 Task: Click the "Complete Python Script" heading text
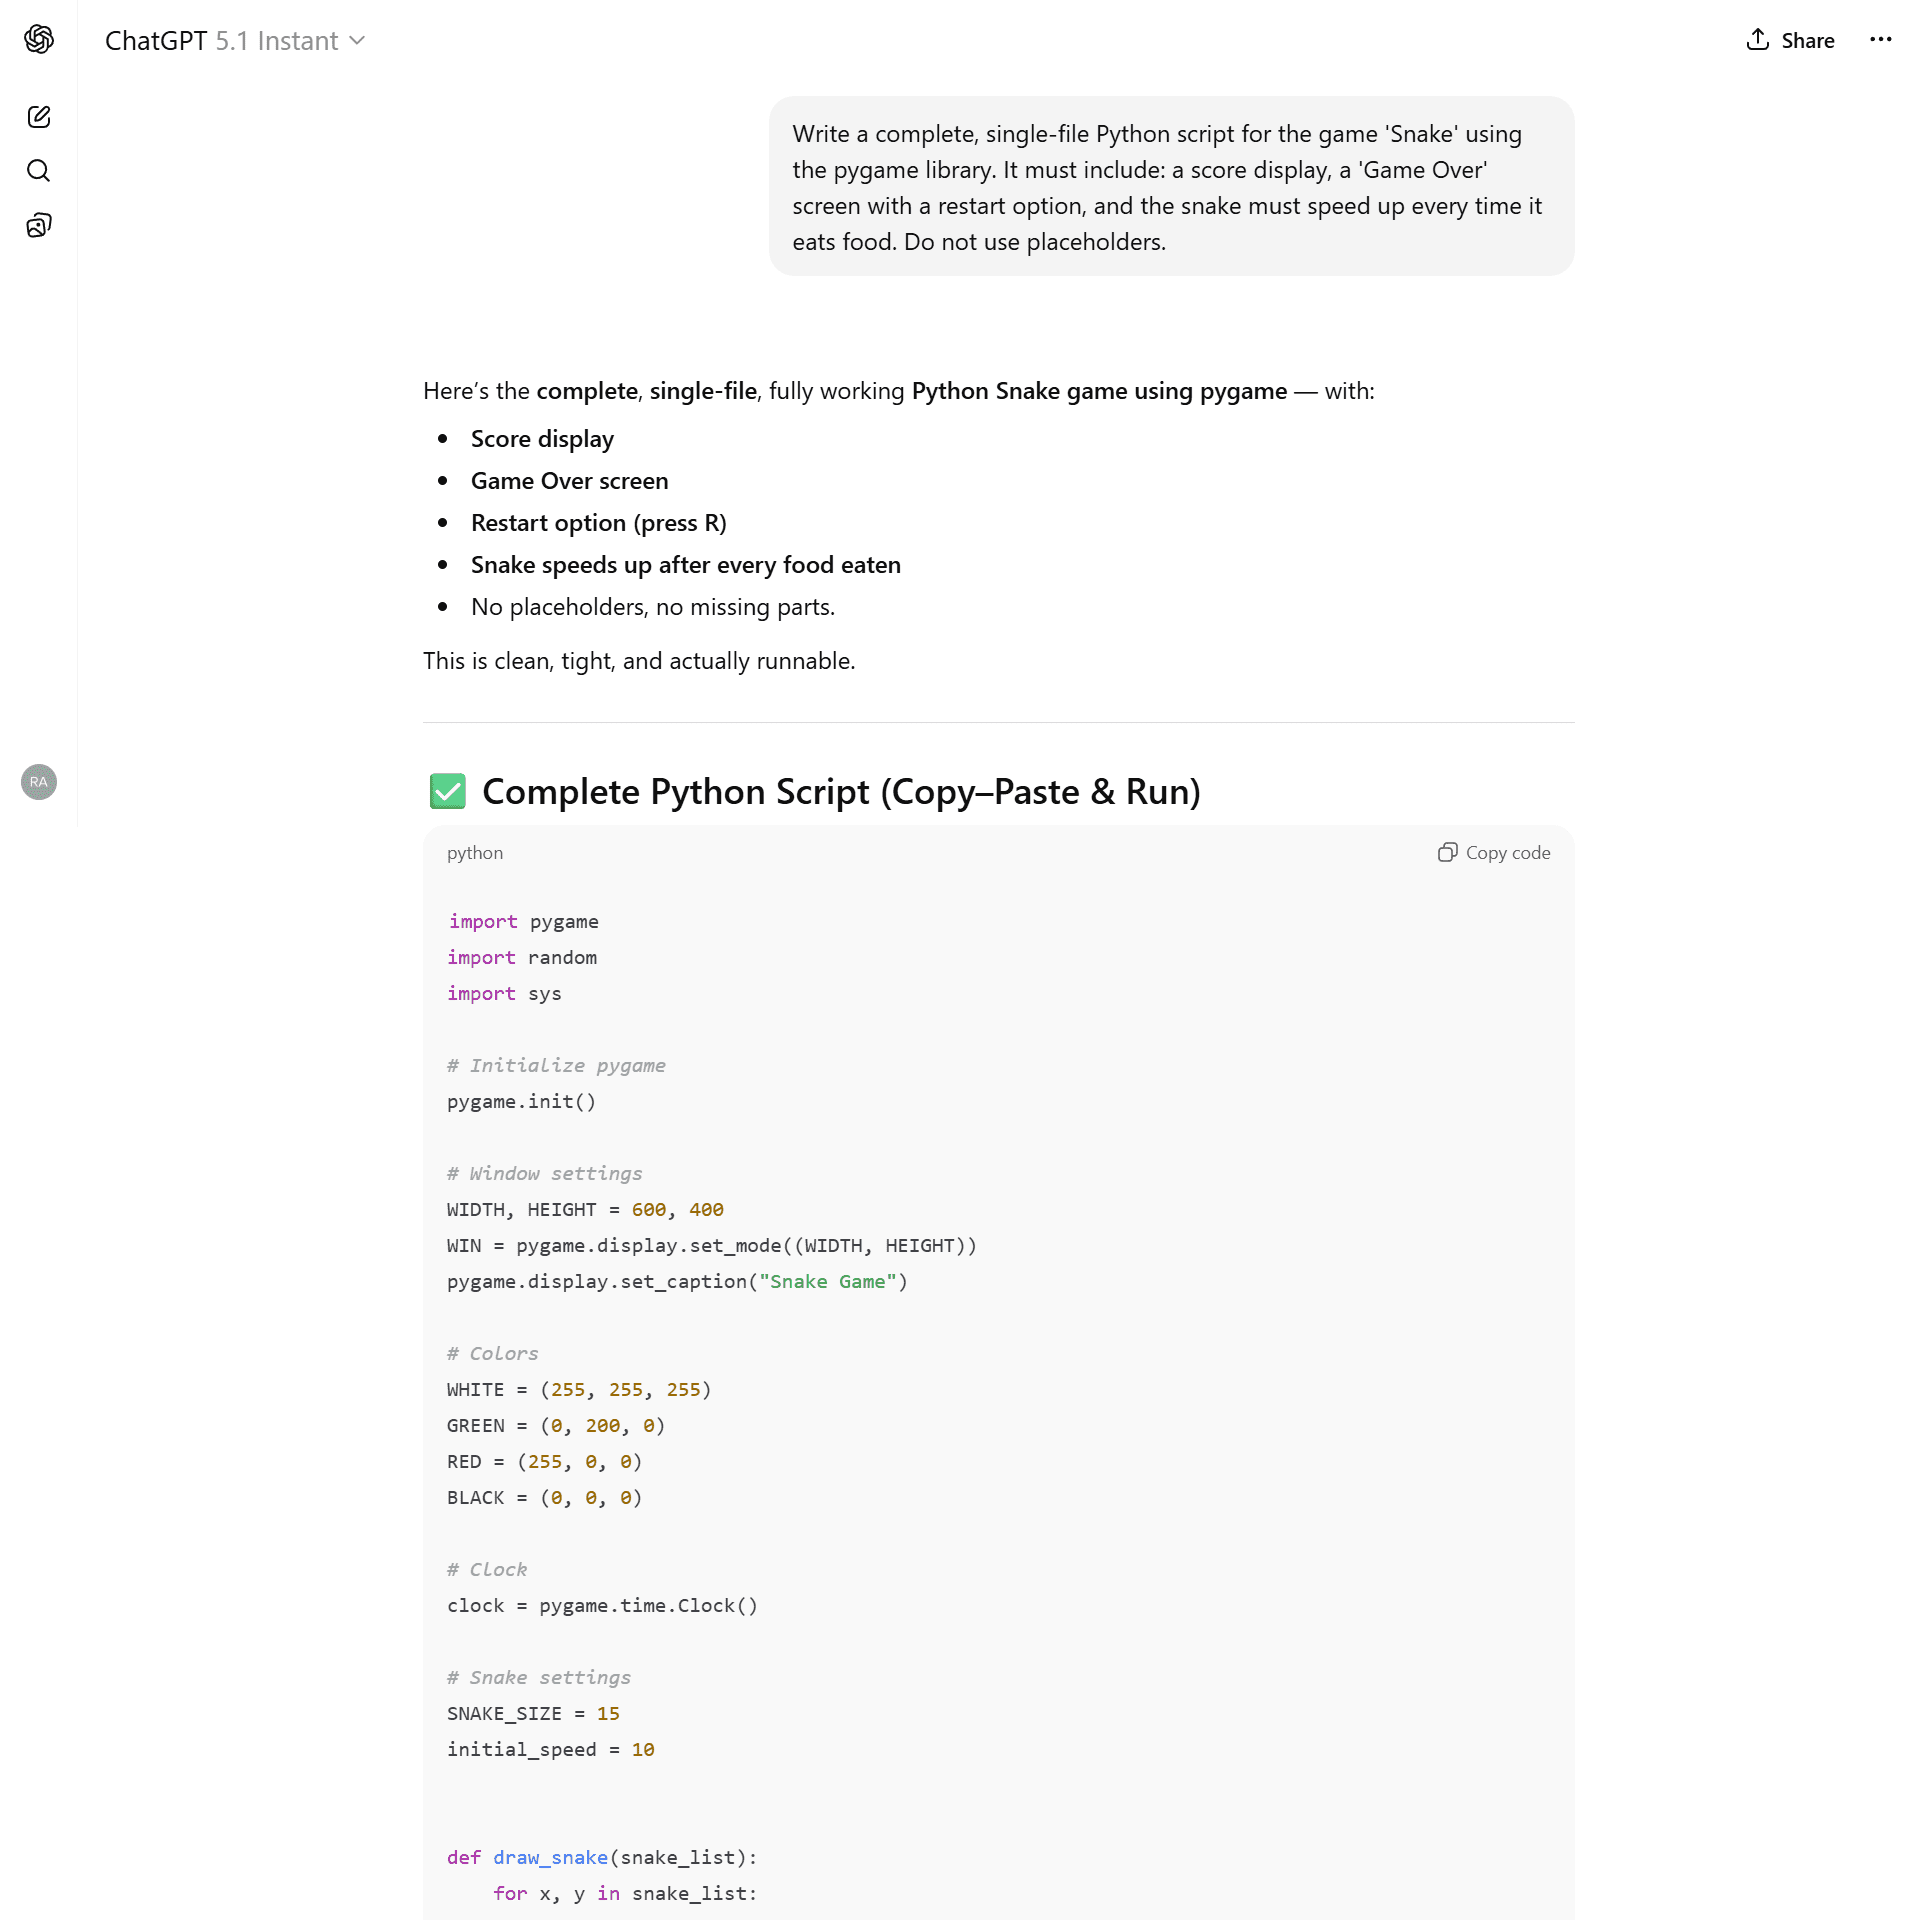pyautogui.click(x=841, y=792)
